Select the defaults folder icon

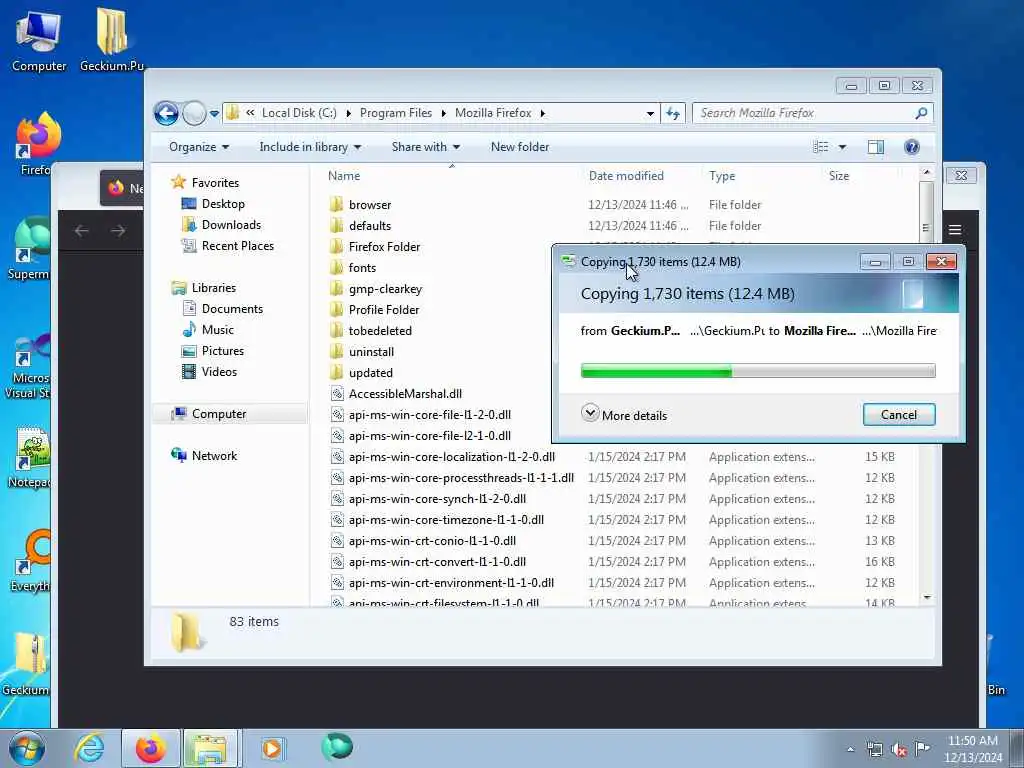coord(336,225)
